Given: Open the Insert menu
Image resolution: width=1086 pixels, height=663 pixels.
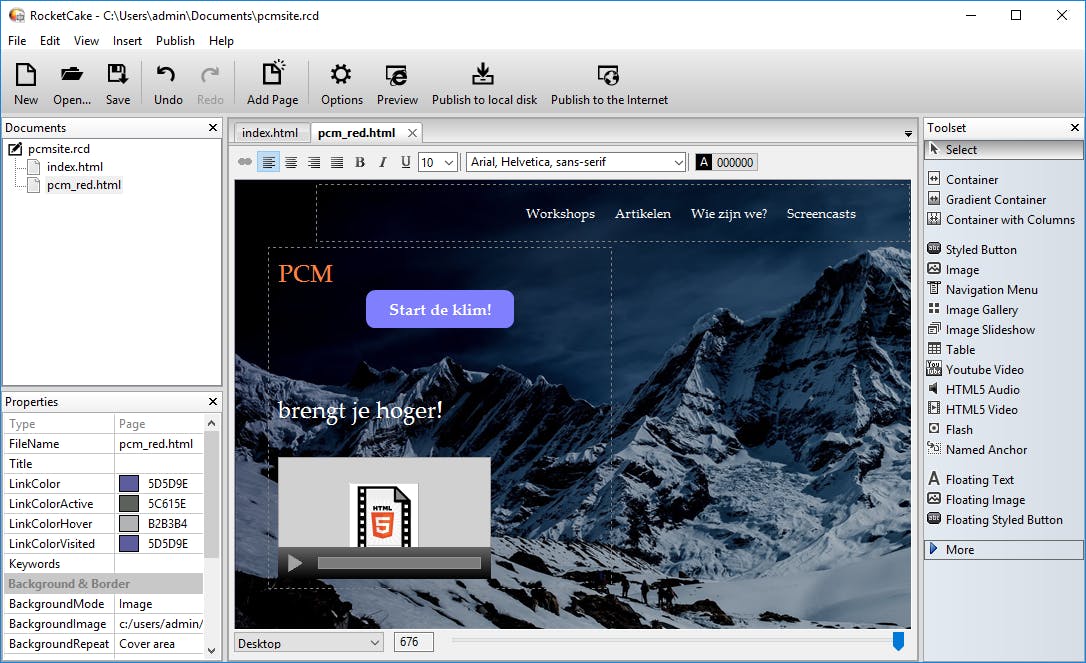Looking at the screenshot, I should pos(127,41).
